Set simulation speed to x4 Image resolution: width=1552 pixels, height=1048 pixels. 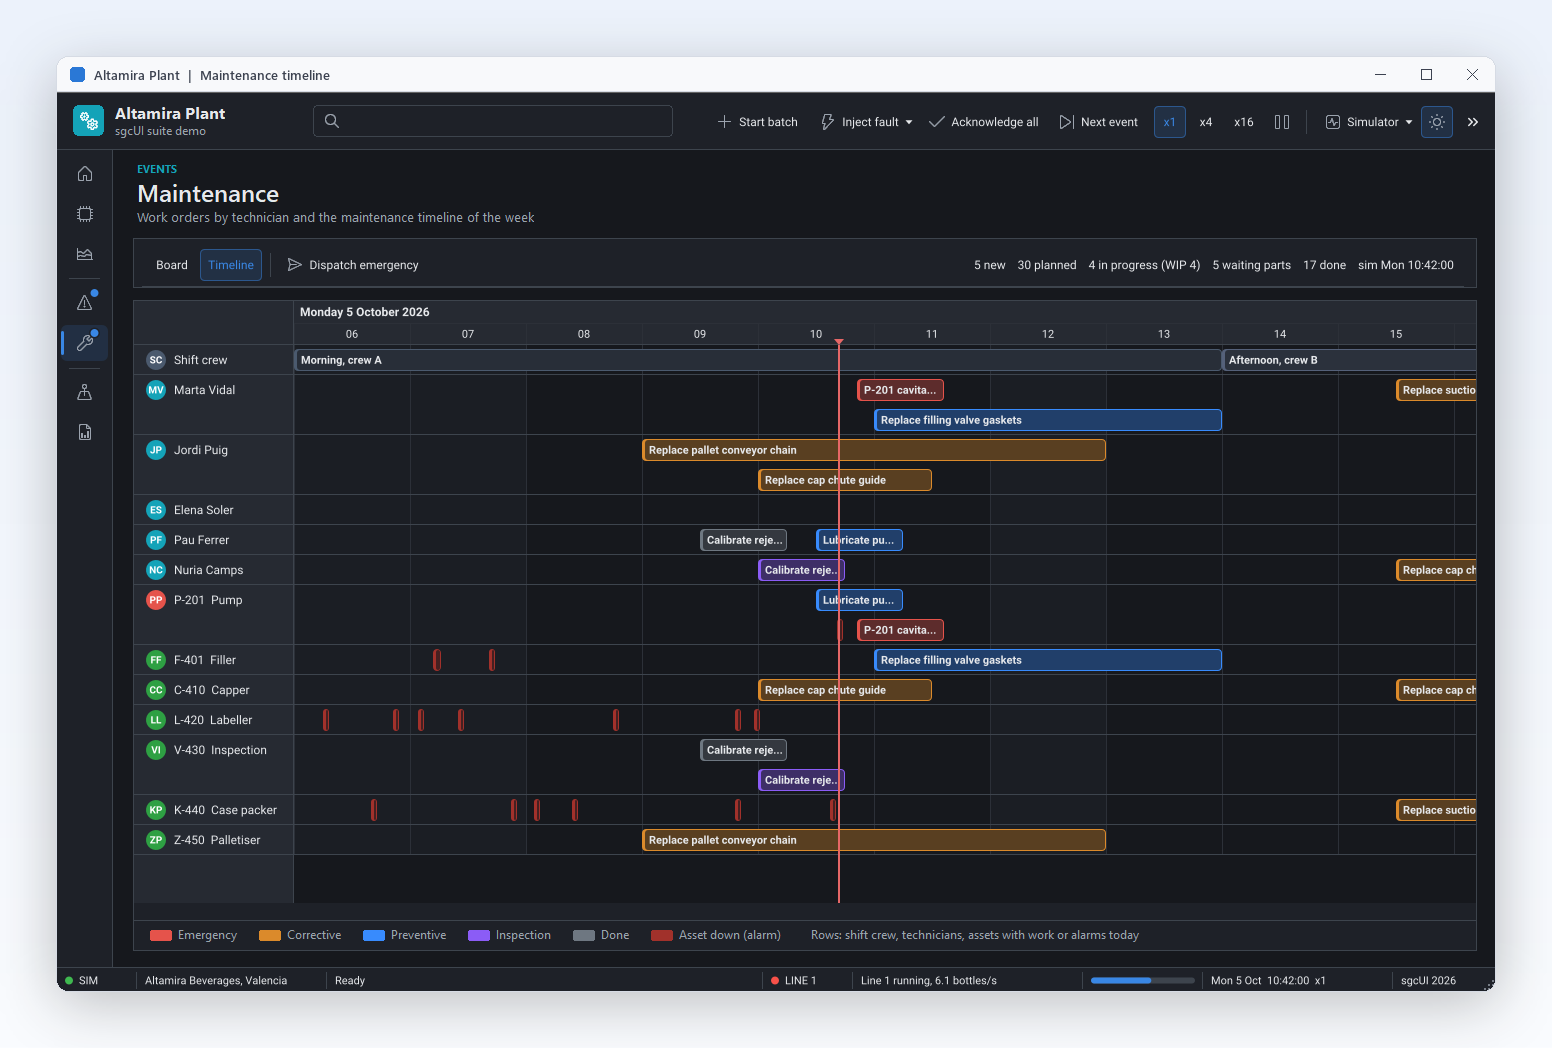coord(1206,122)
